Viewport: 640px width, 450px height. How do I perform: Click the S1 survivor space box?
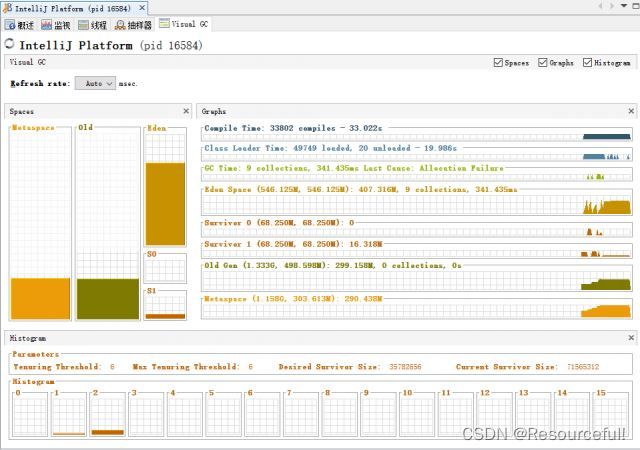pos(165,305)
